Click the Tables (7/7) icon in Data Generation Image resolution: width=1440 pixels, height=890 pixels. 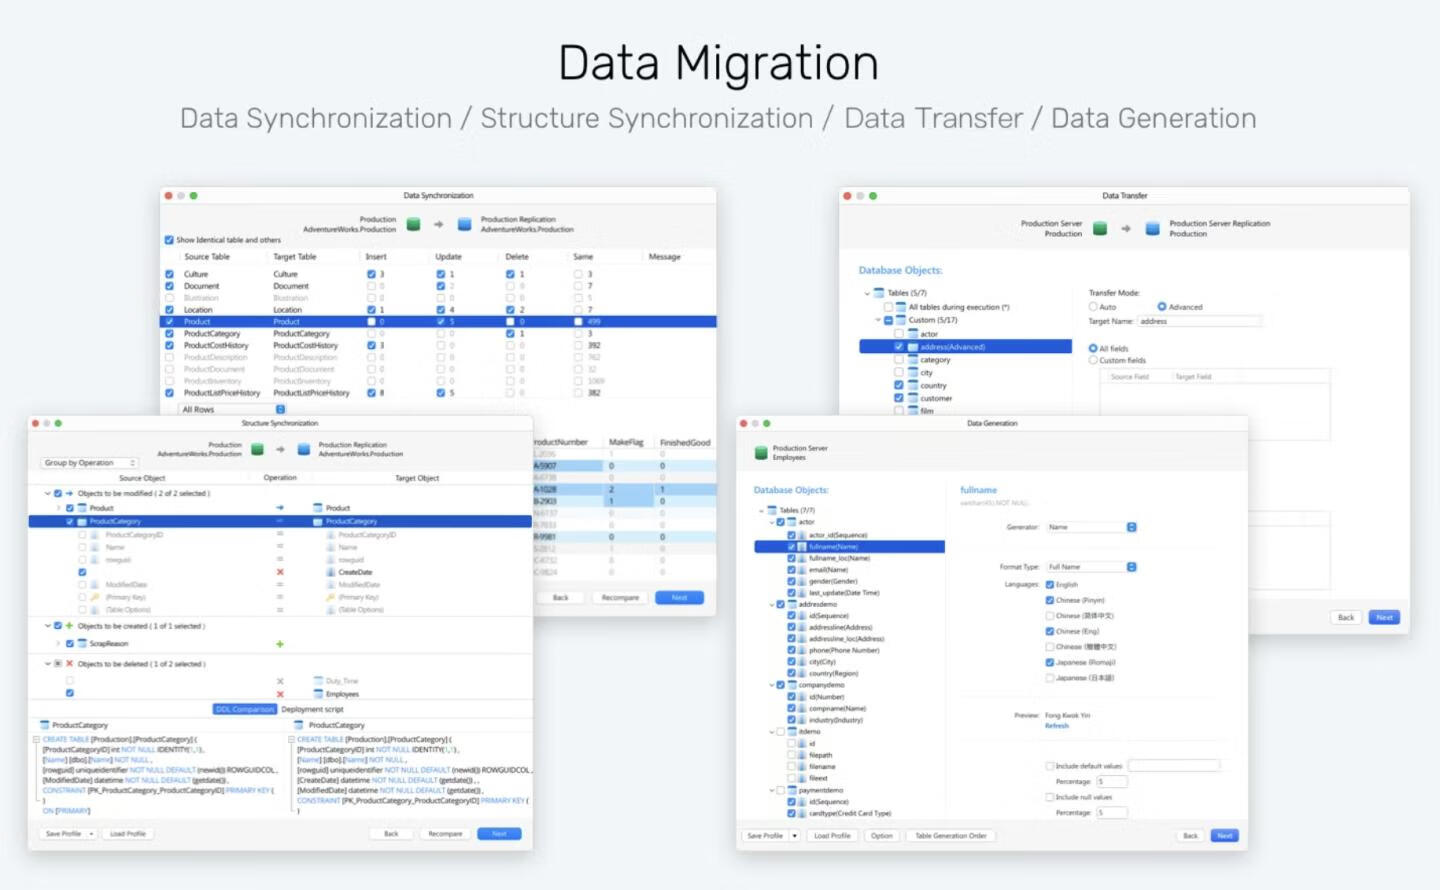[772, 510]
